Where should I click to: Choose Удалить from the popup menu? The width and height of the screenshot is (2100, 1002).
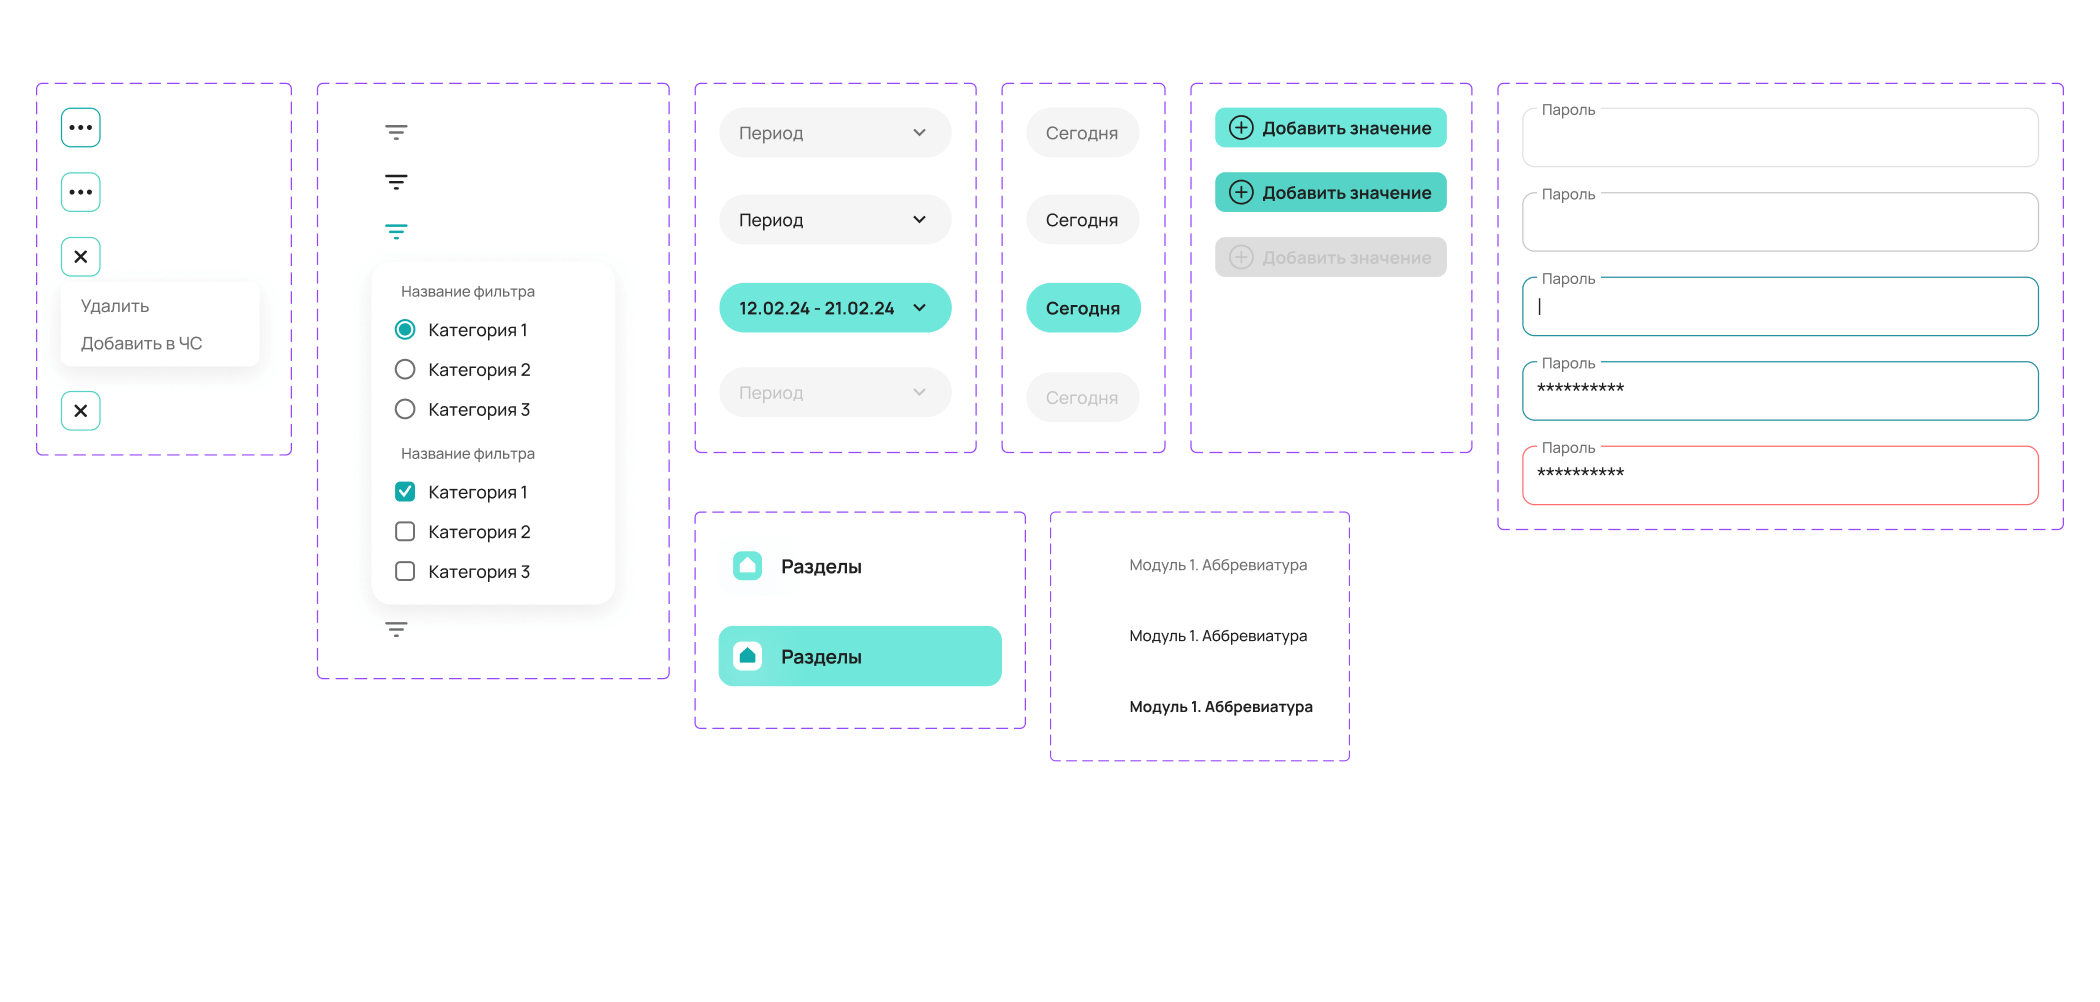click(x=115, y=306)
